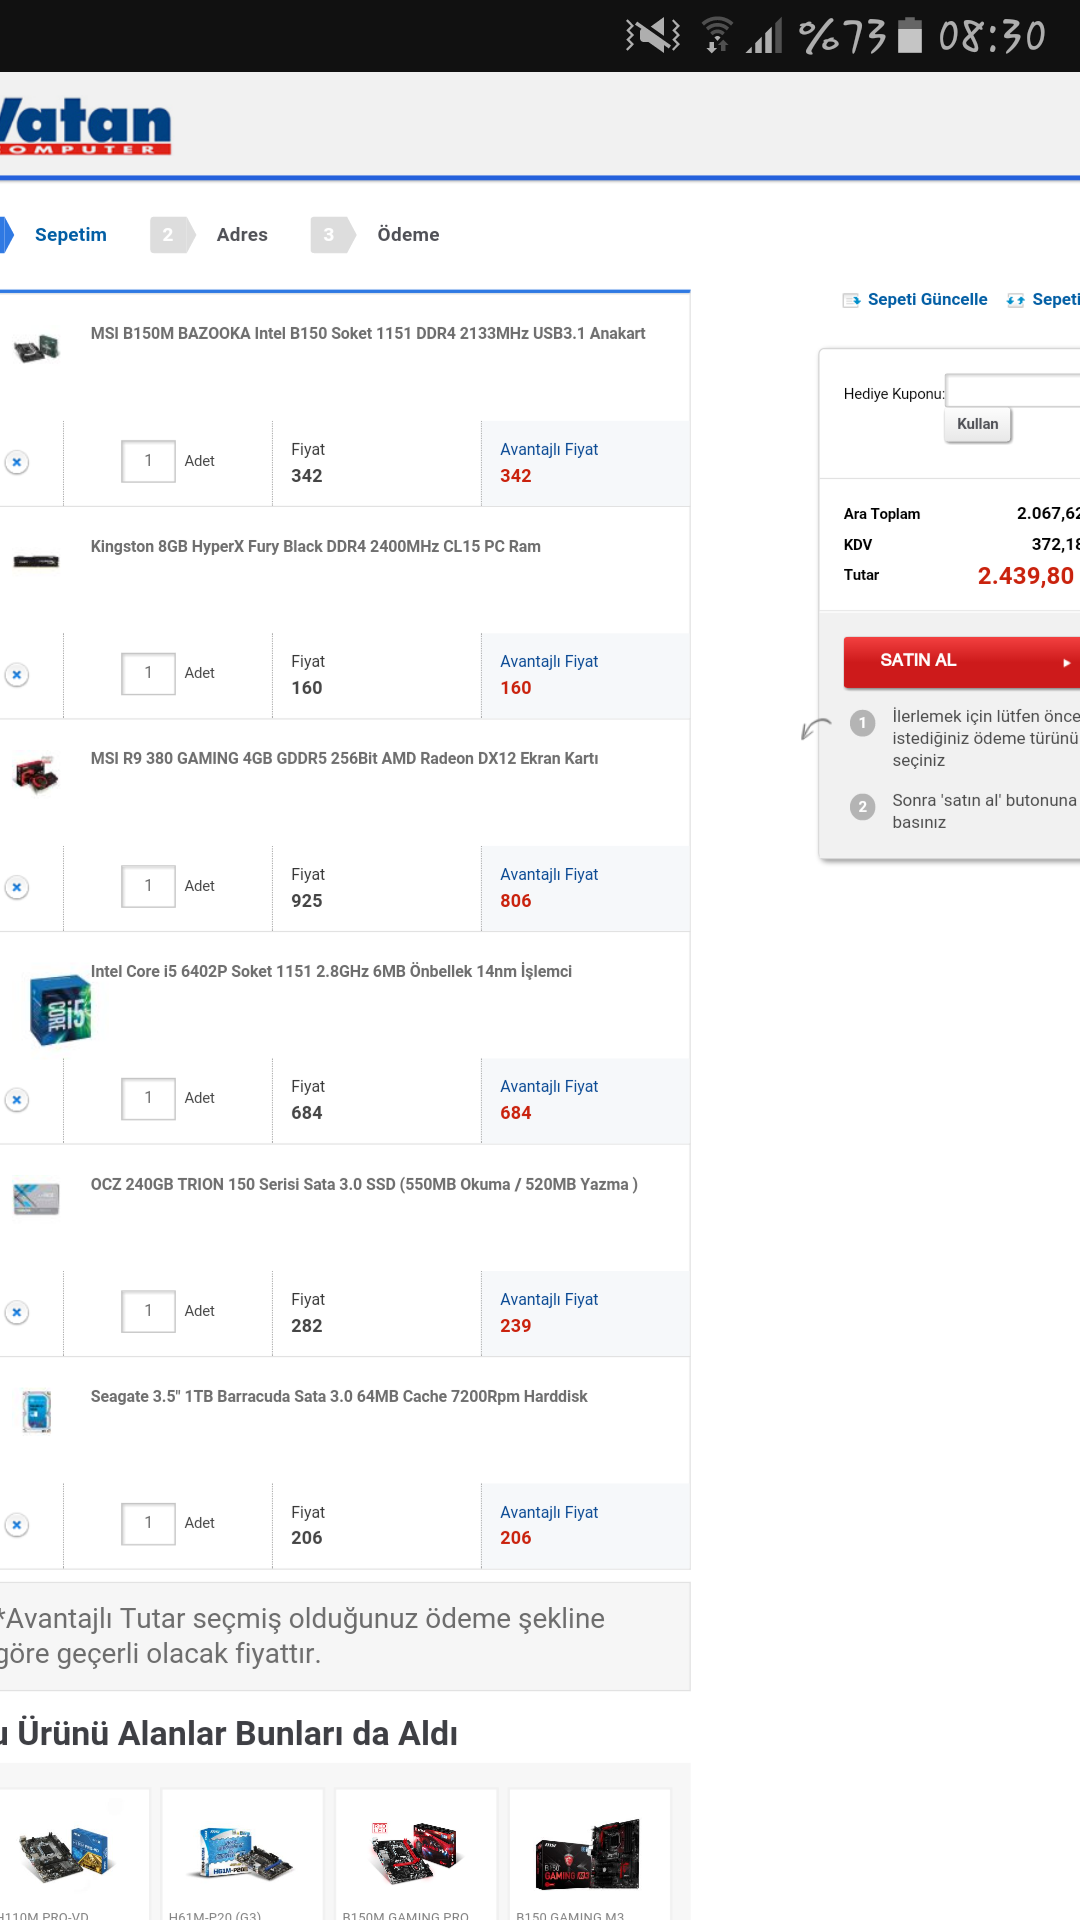
Task: Edit quantity field for Seagate harddisk
Action: point(148,1523)
